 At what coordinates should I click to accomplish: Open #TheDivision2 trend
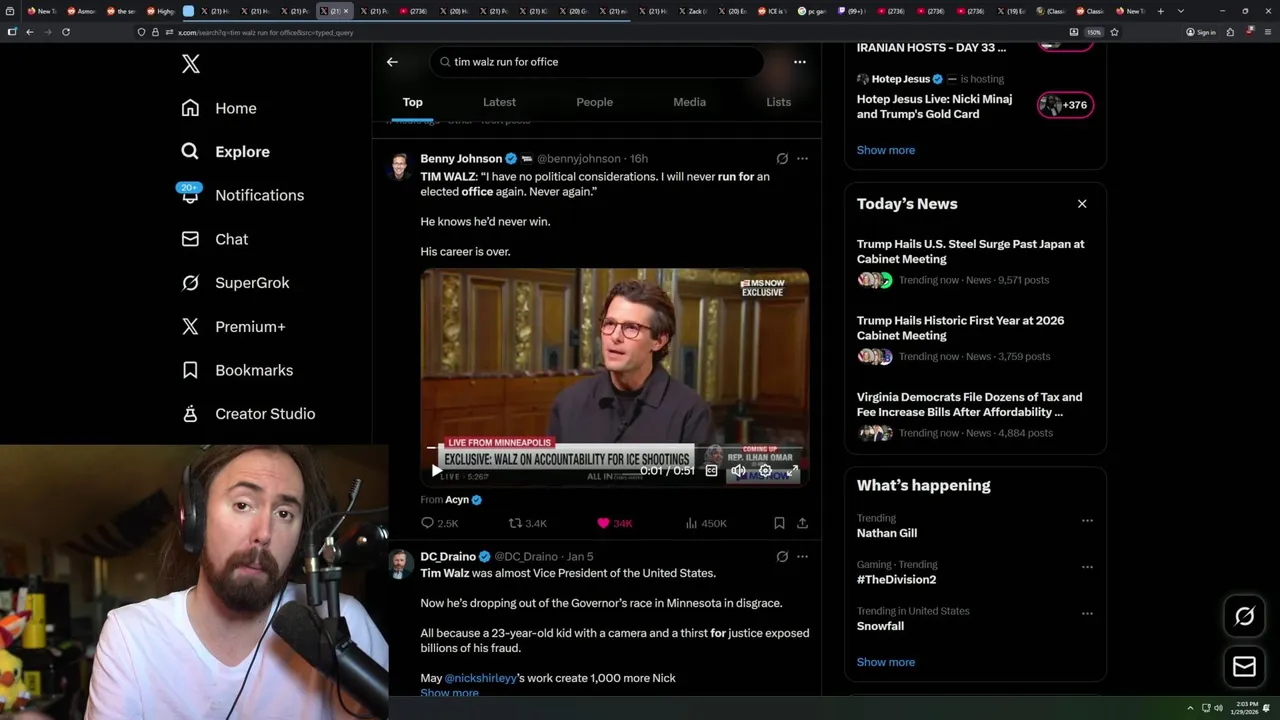click(896, 580)
